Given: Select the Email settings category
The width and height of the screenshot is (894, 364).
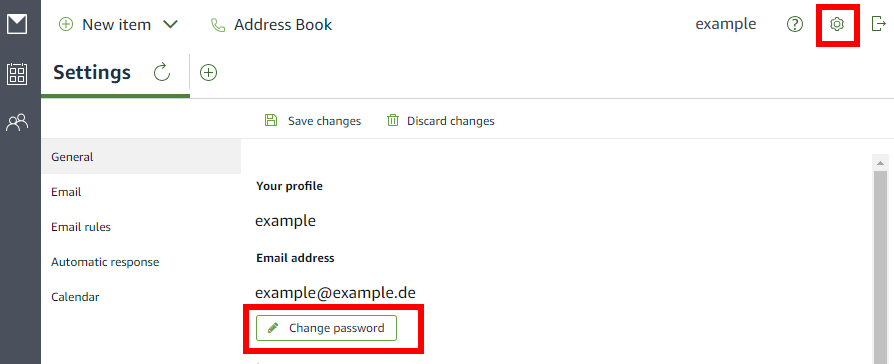Looking at the screenshot, I should (141, 192).
